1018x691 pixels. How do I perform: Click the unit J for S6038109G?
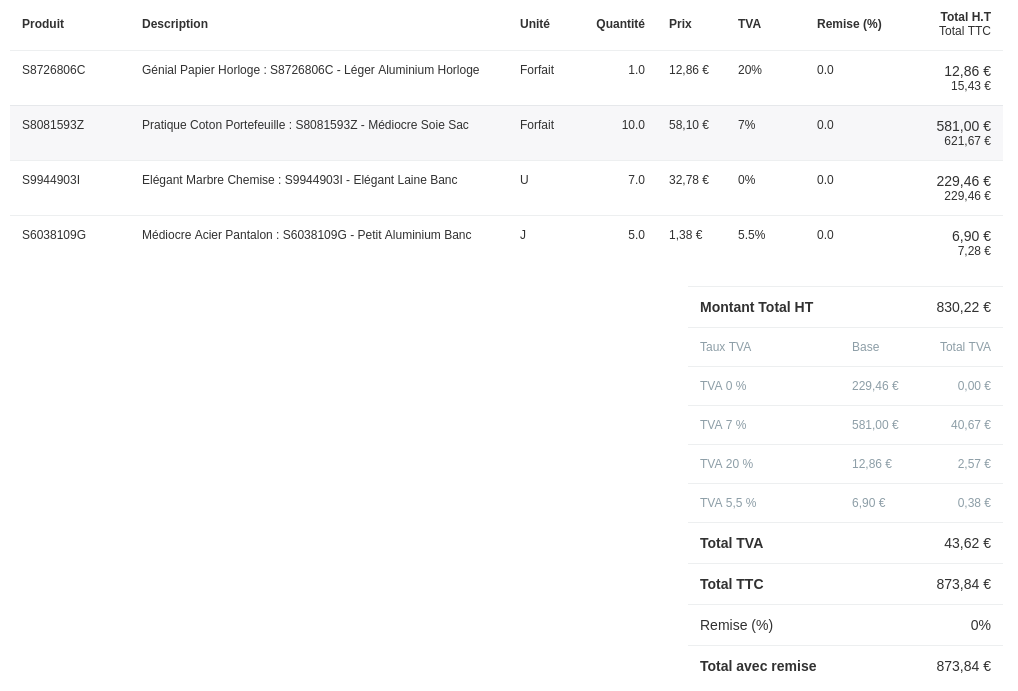pyautogui.click(x=523, y=235)
